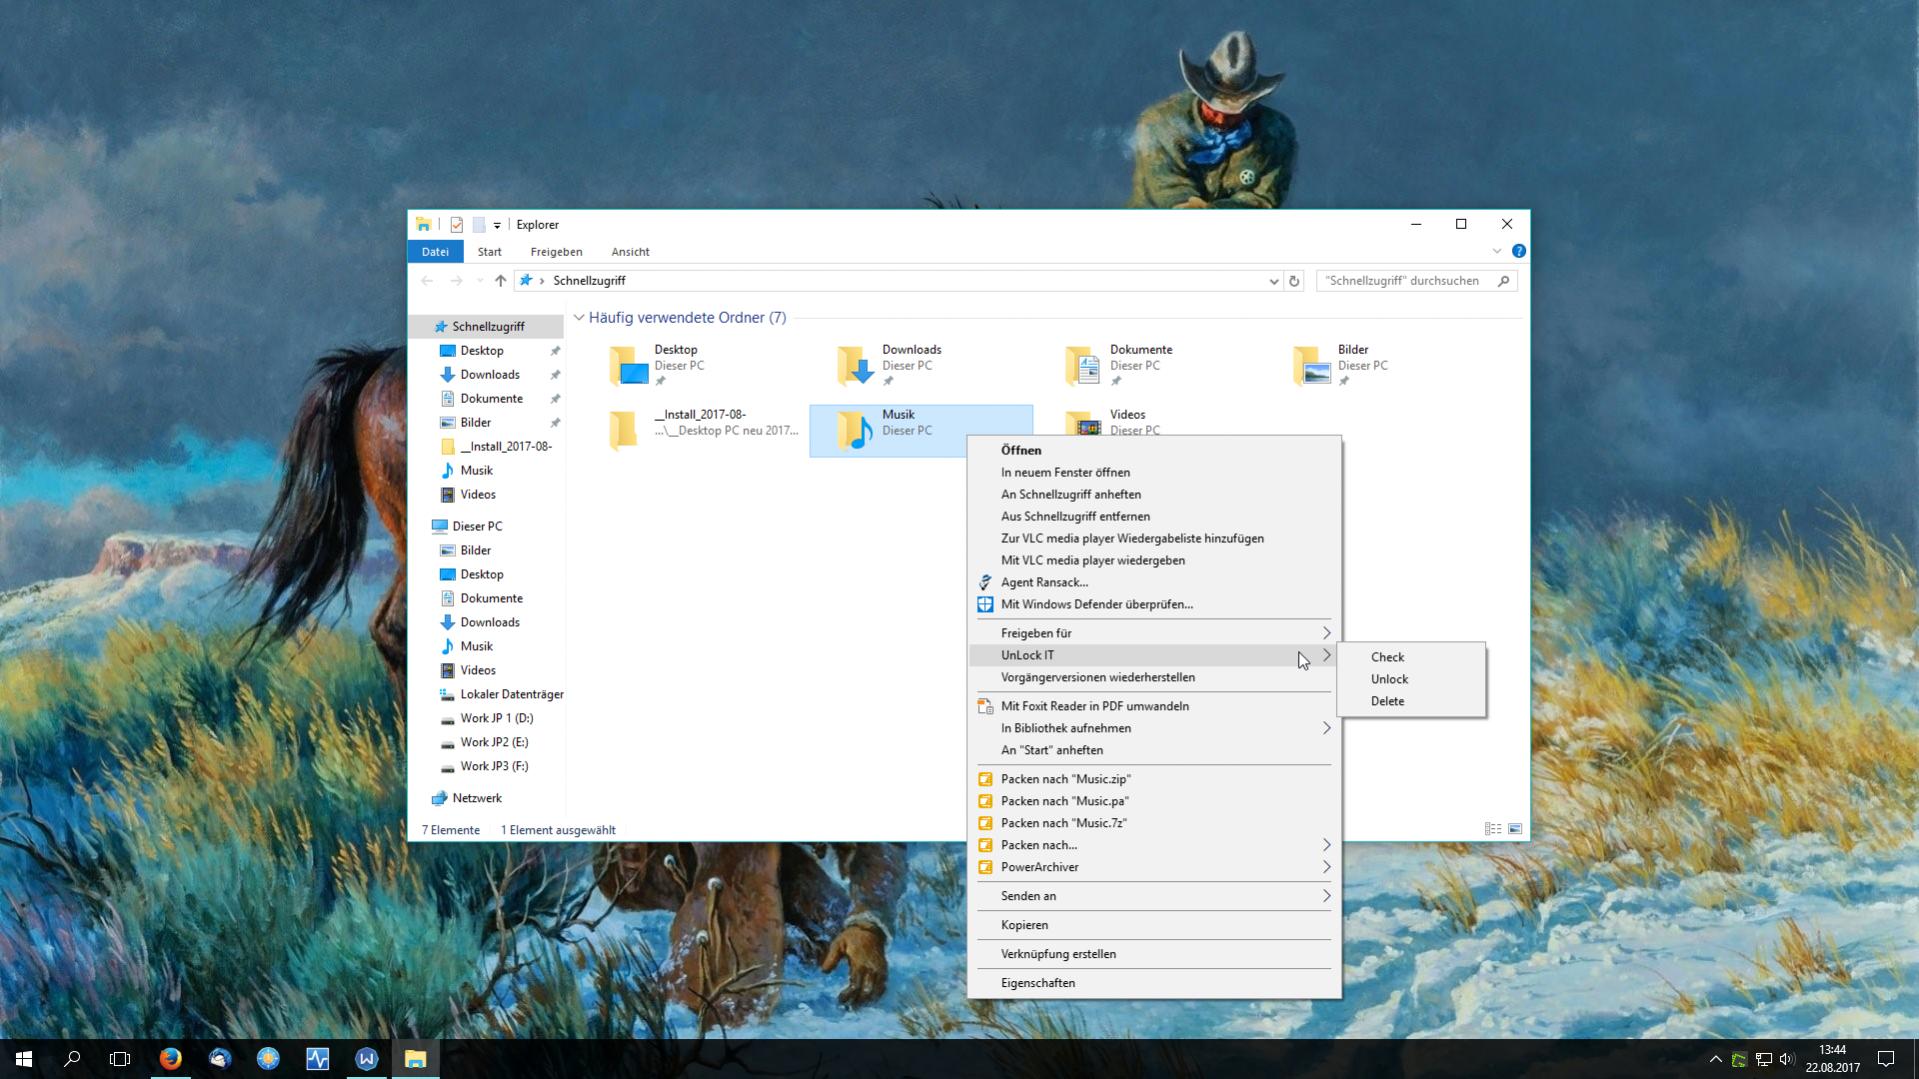Select the Bilder folder tile in the file pane
Screen dimensions: 1919x1079
pos(1377,366)
